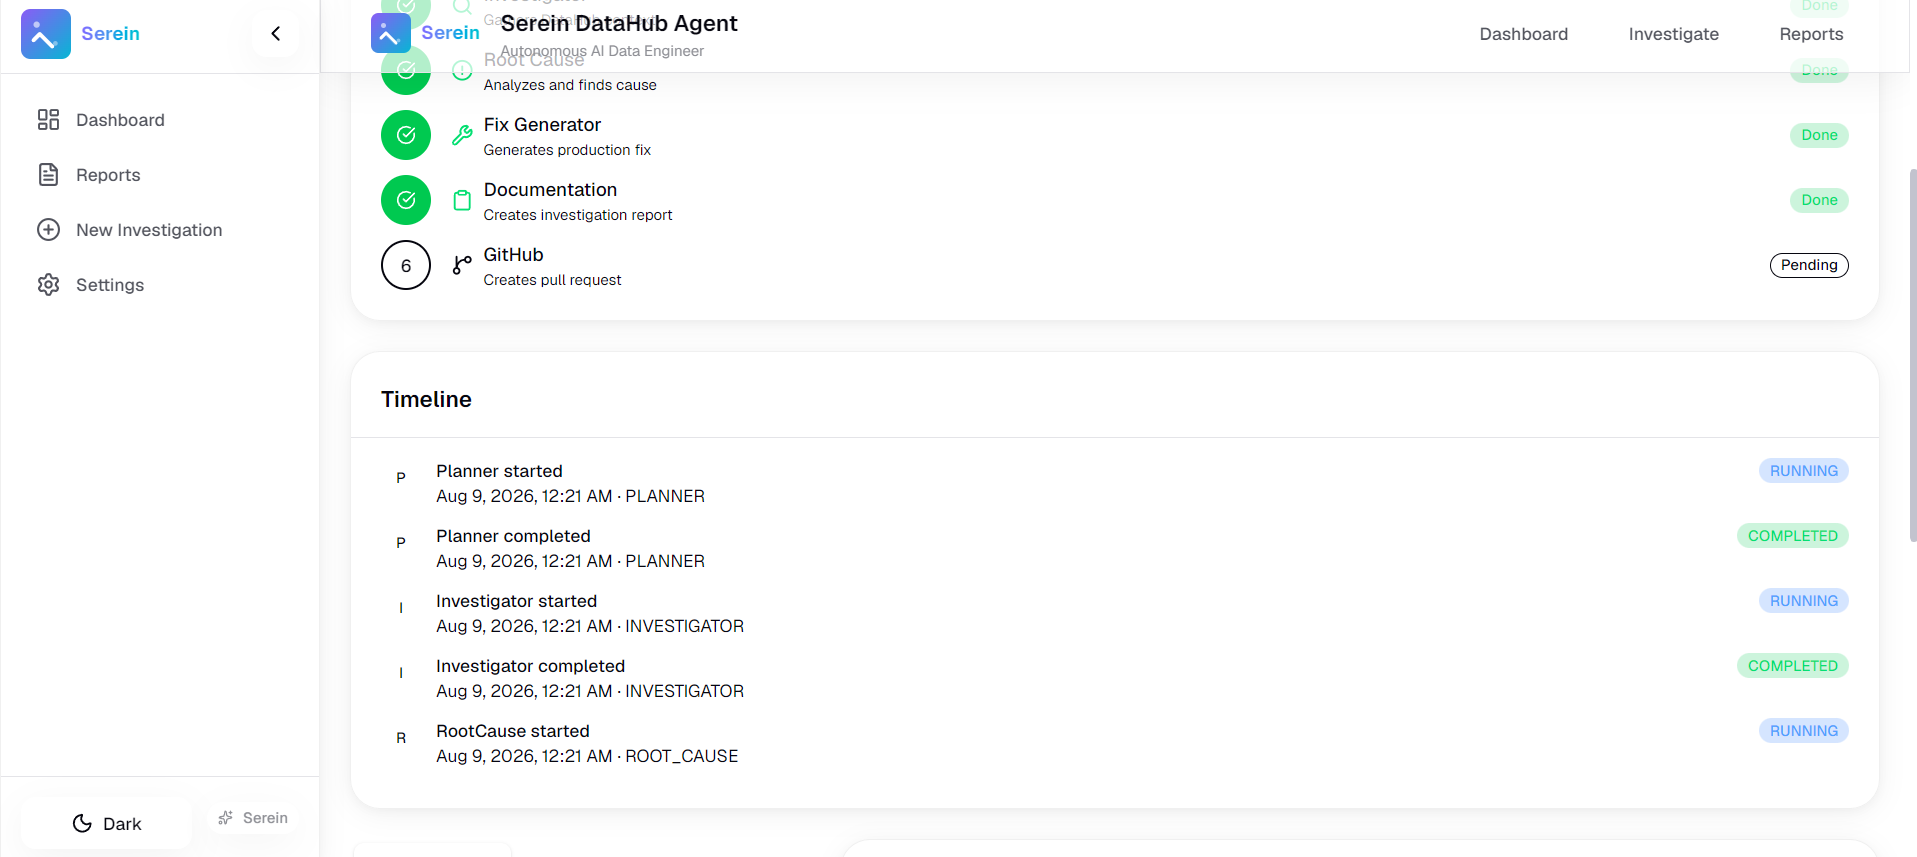Click the Serein logo icon in sidebar
Image resolution: width=1917 pixels, height=857 pixels.
[x=45, y=34]
